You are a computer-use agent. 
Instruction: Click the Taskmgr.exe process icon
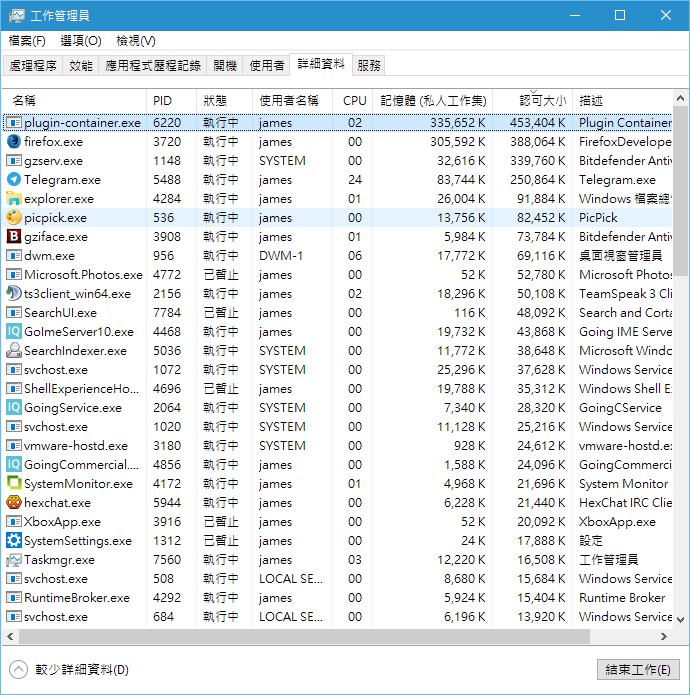click(14, 560)
